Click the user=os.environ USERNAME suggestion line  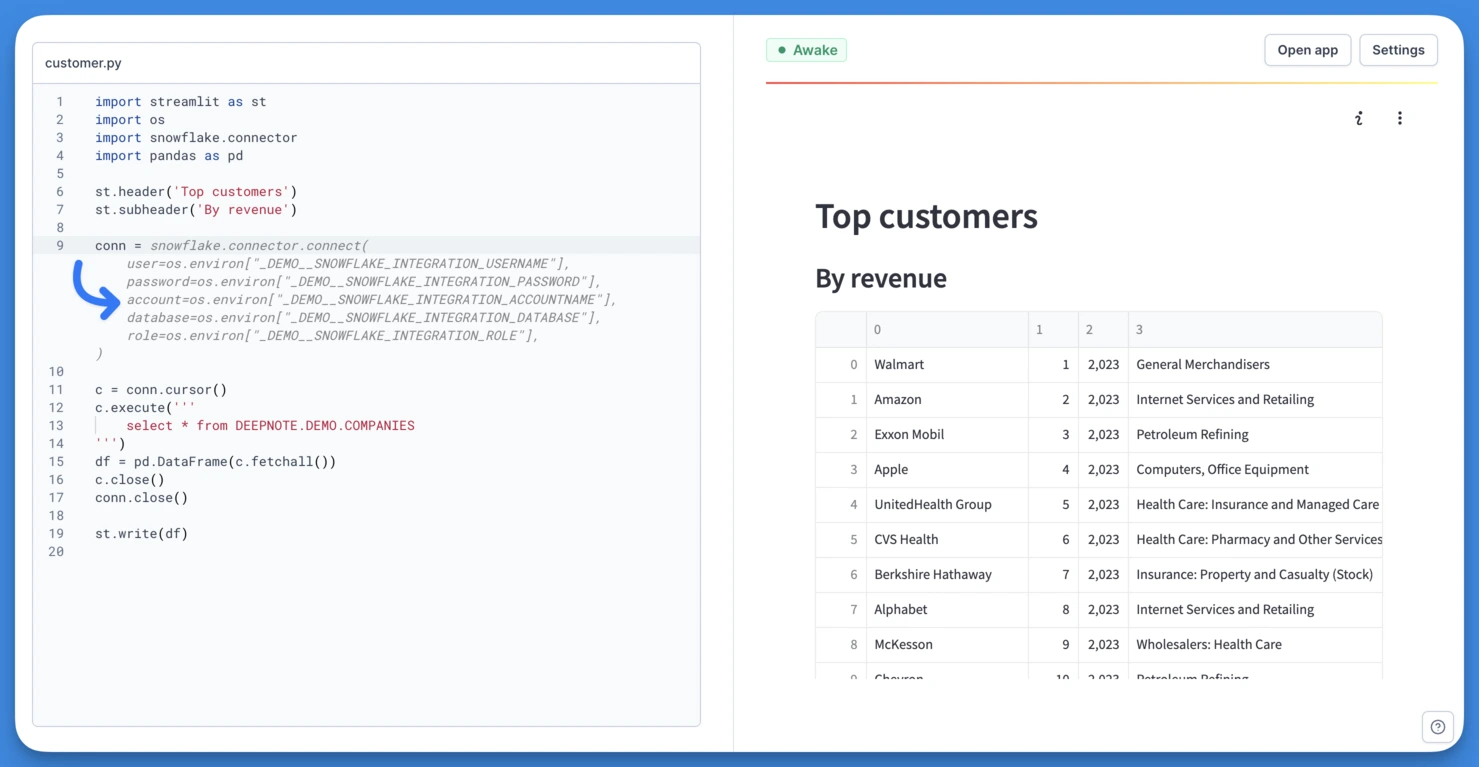[348, 263]
